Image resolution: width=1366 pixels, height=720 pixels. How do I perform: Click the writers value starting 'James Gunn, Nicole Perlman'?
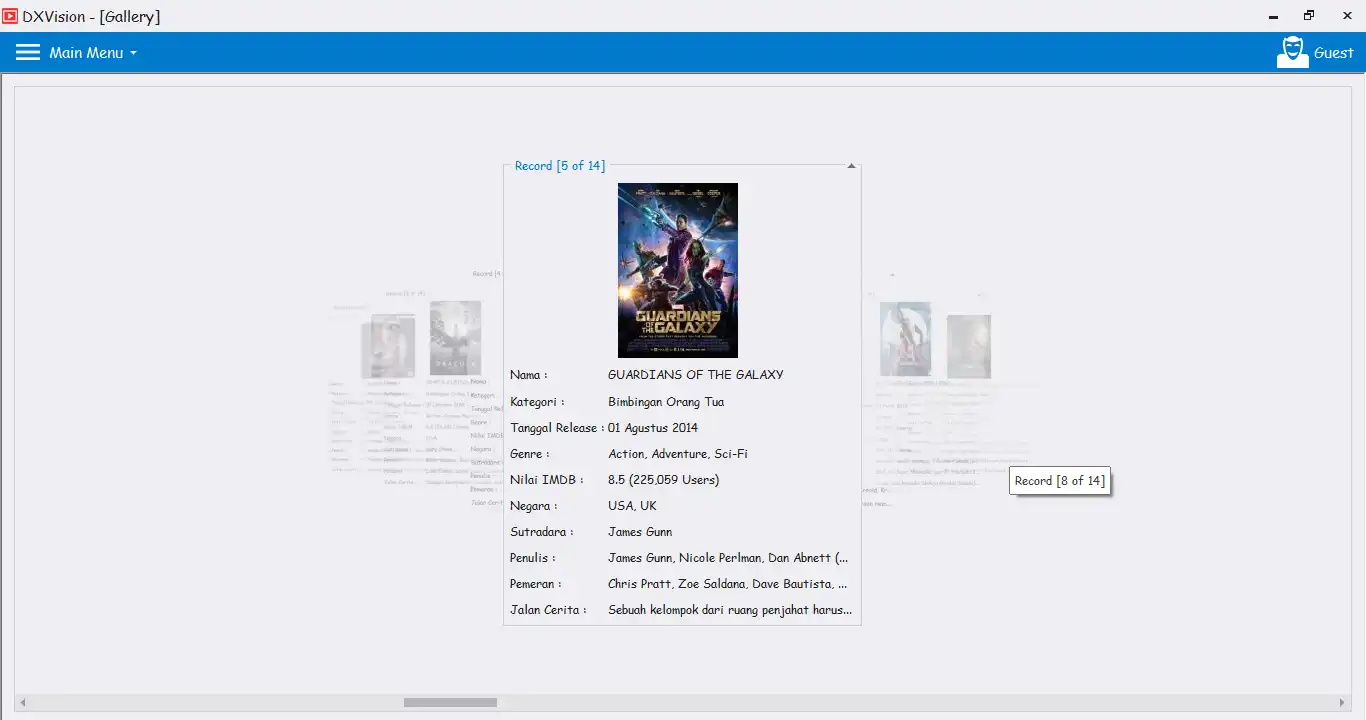tap(728, 558)
